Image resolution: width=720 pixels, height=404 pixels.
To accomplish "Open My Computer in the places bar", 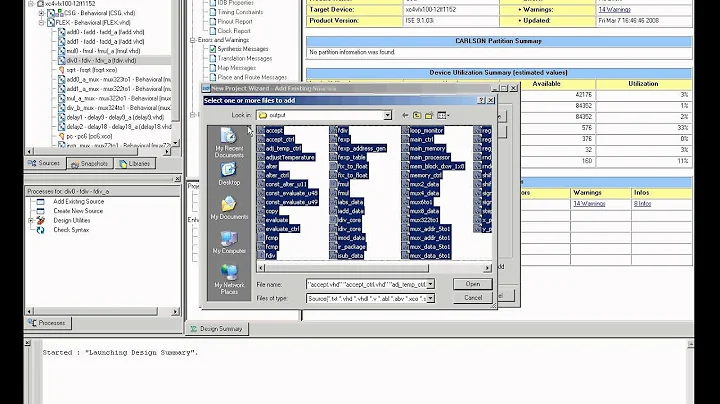I will point(229,242).
